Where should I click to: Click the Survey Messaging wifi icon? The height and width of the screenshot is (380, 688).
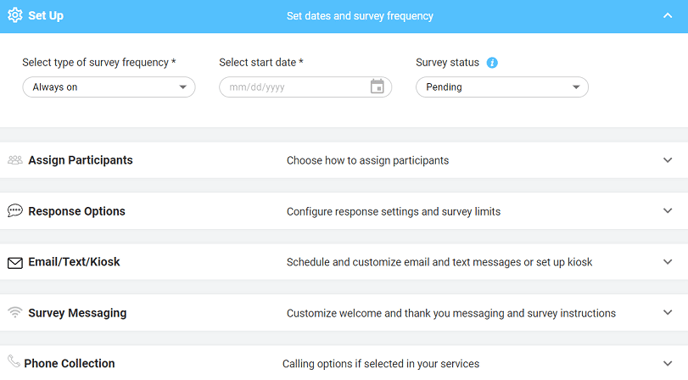15,312
